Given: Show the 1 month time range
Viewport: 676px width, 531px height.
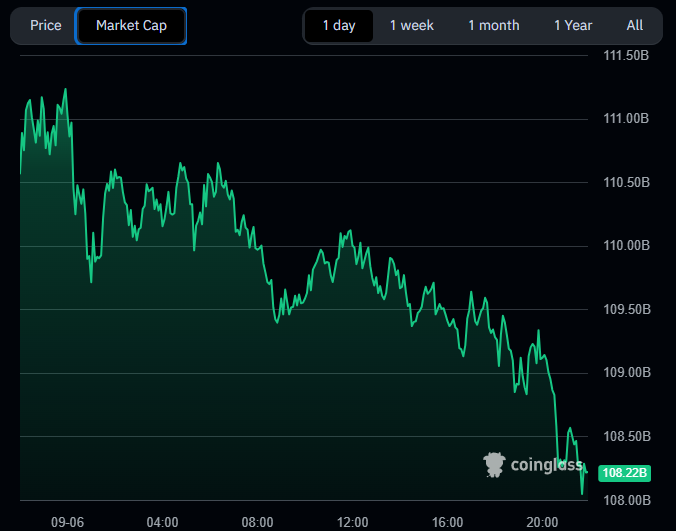Looking at the screenshot, I should coord(494,26).
